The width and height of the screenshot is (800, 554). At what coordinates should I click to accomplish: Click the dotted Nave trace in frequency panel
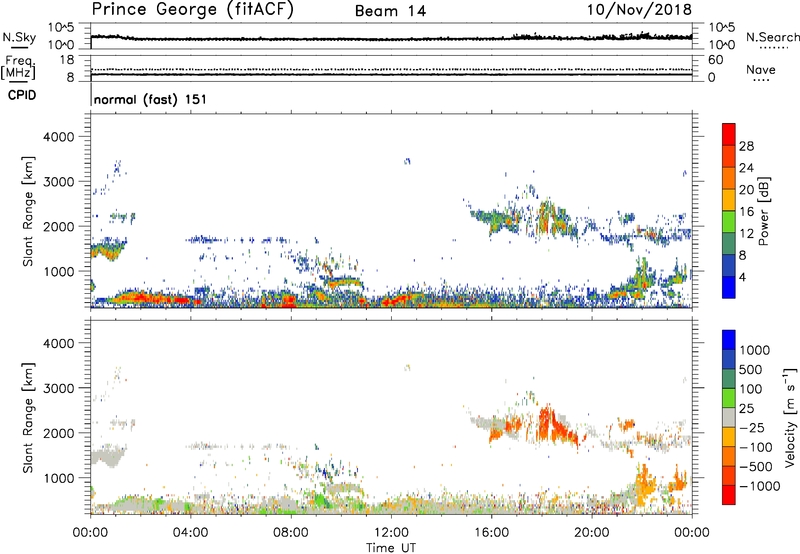(391, 69)
